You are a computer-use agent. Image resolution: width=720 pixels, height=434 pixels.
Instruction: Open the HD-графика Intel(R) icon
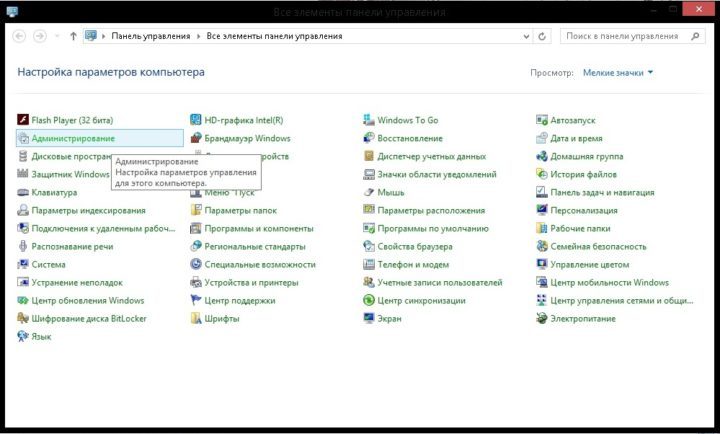196,120
